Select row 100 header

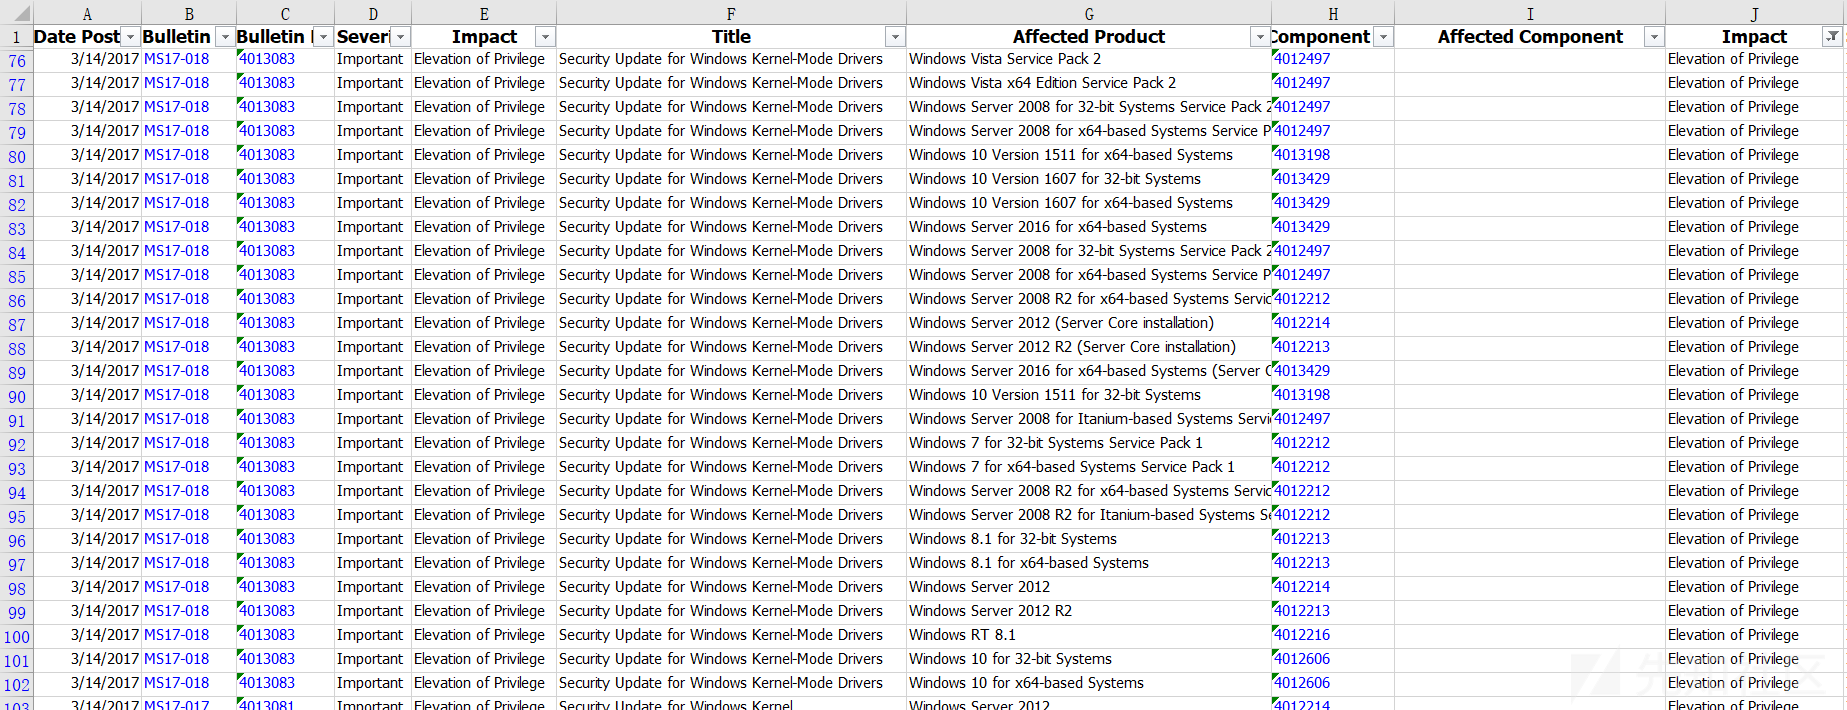tap(17, 637)
